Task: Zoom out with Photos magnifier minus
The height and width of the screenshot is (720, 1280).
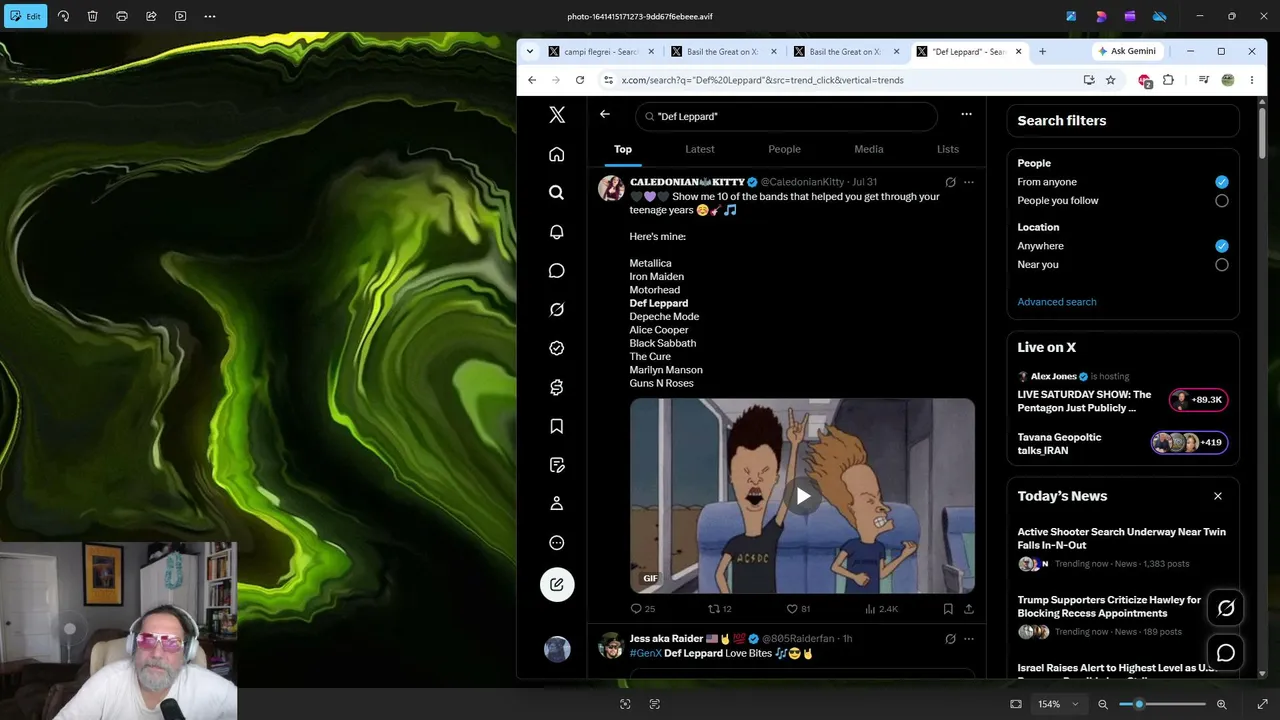Action: coord(1103,704)
